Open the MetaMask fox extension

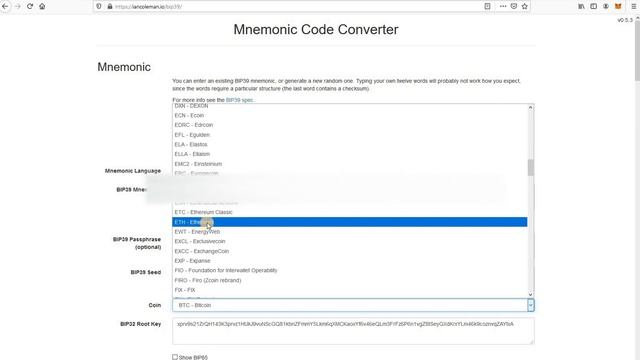pos(618,6)
